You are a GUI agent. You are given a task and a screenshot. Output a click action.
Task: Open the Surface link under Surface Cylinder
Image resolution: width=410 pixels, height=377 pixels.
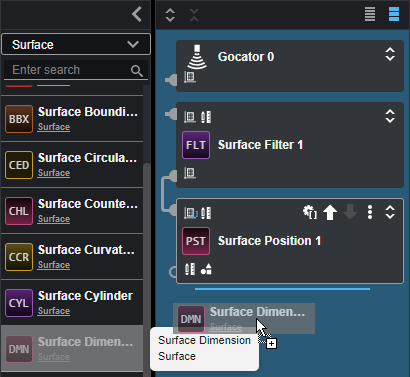(x=54, y=311)
